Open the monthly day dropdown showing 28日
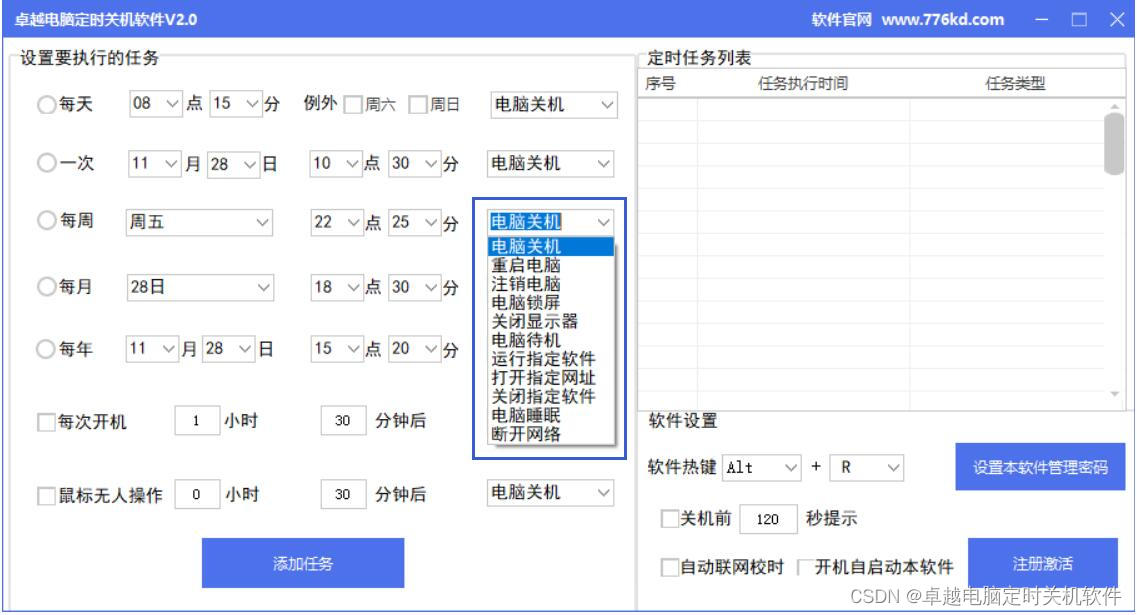1137x615 pixels. click(x=200, y=287)
